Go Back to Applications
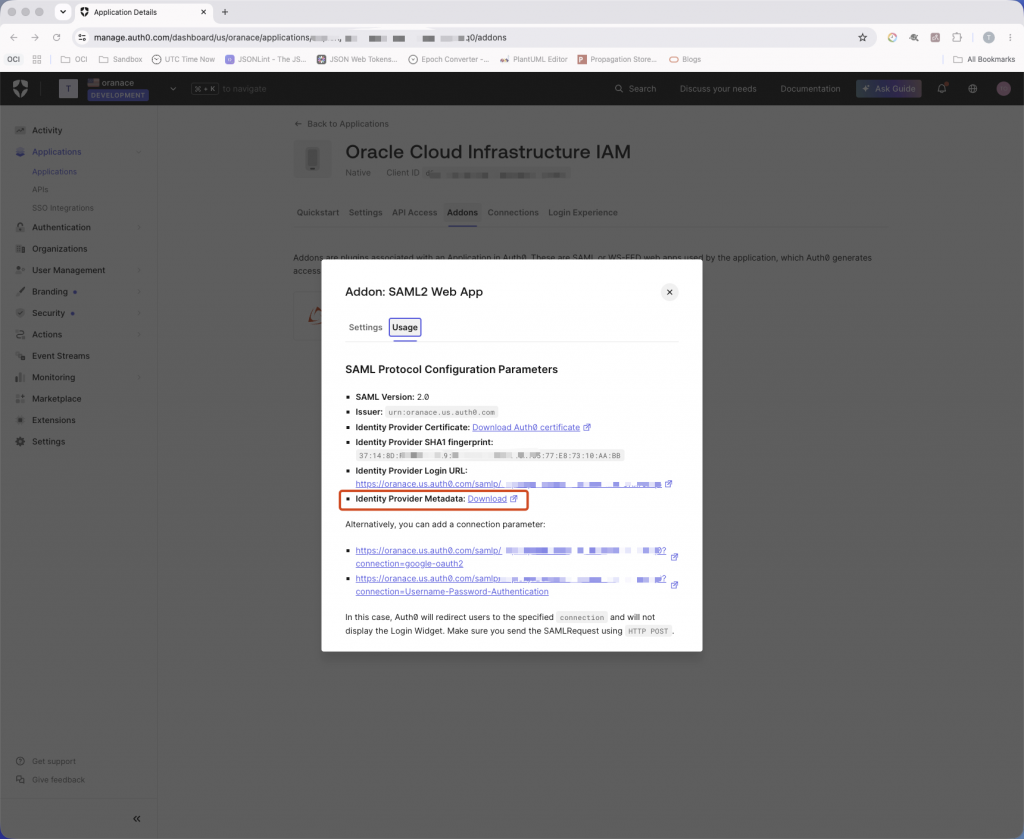 (341, 124)
